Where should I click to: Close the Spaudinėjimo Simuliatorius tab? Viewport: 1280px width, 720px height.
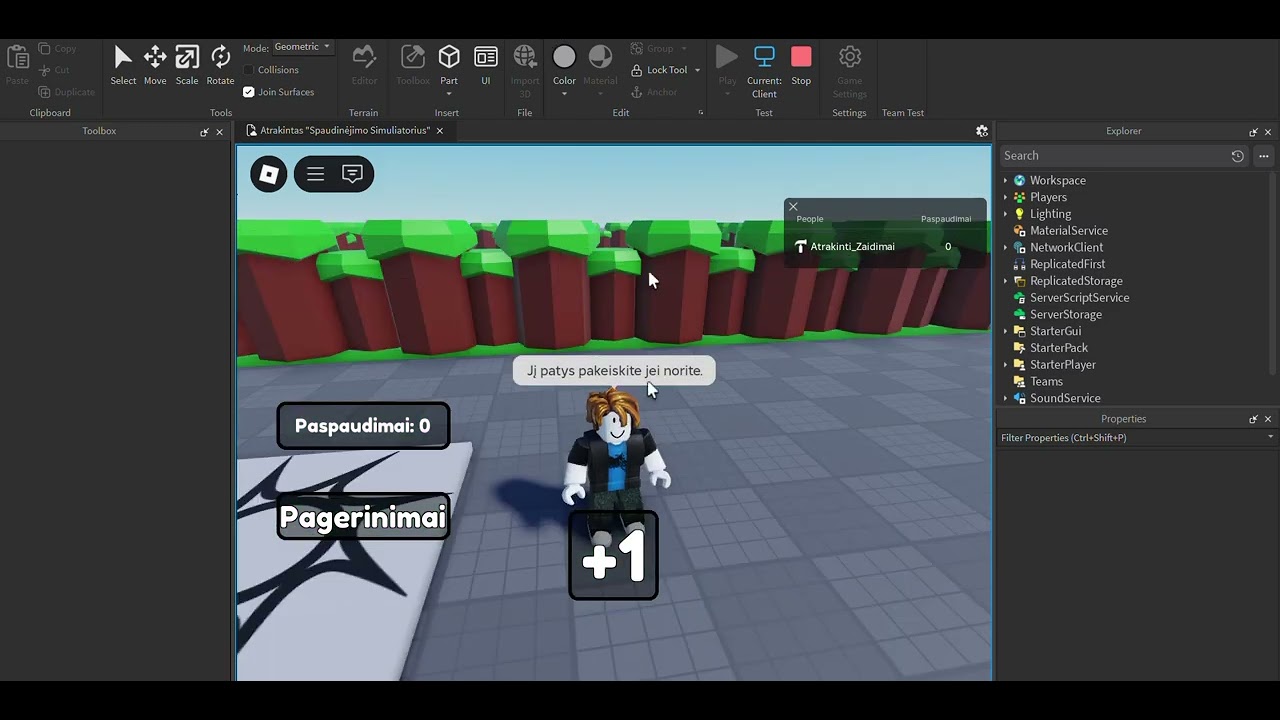point(439,131)
